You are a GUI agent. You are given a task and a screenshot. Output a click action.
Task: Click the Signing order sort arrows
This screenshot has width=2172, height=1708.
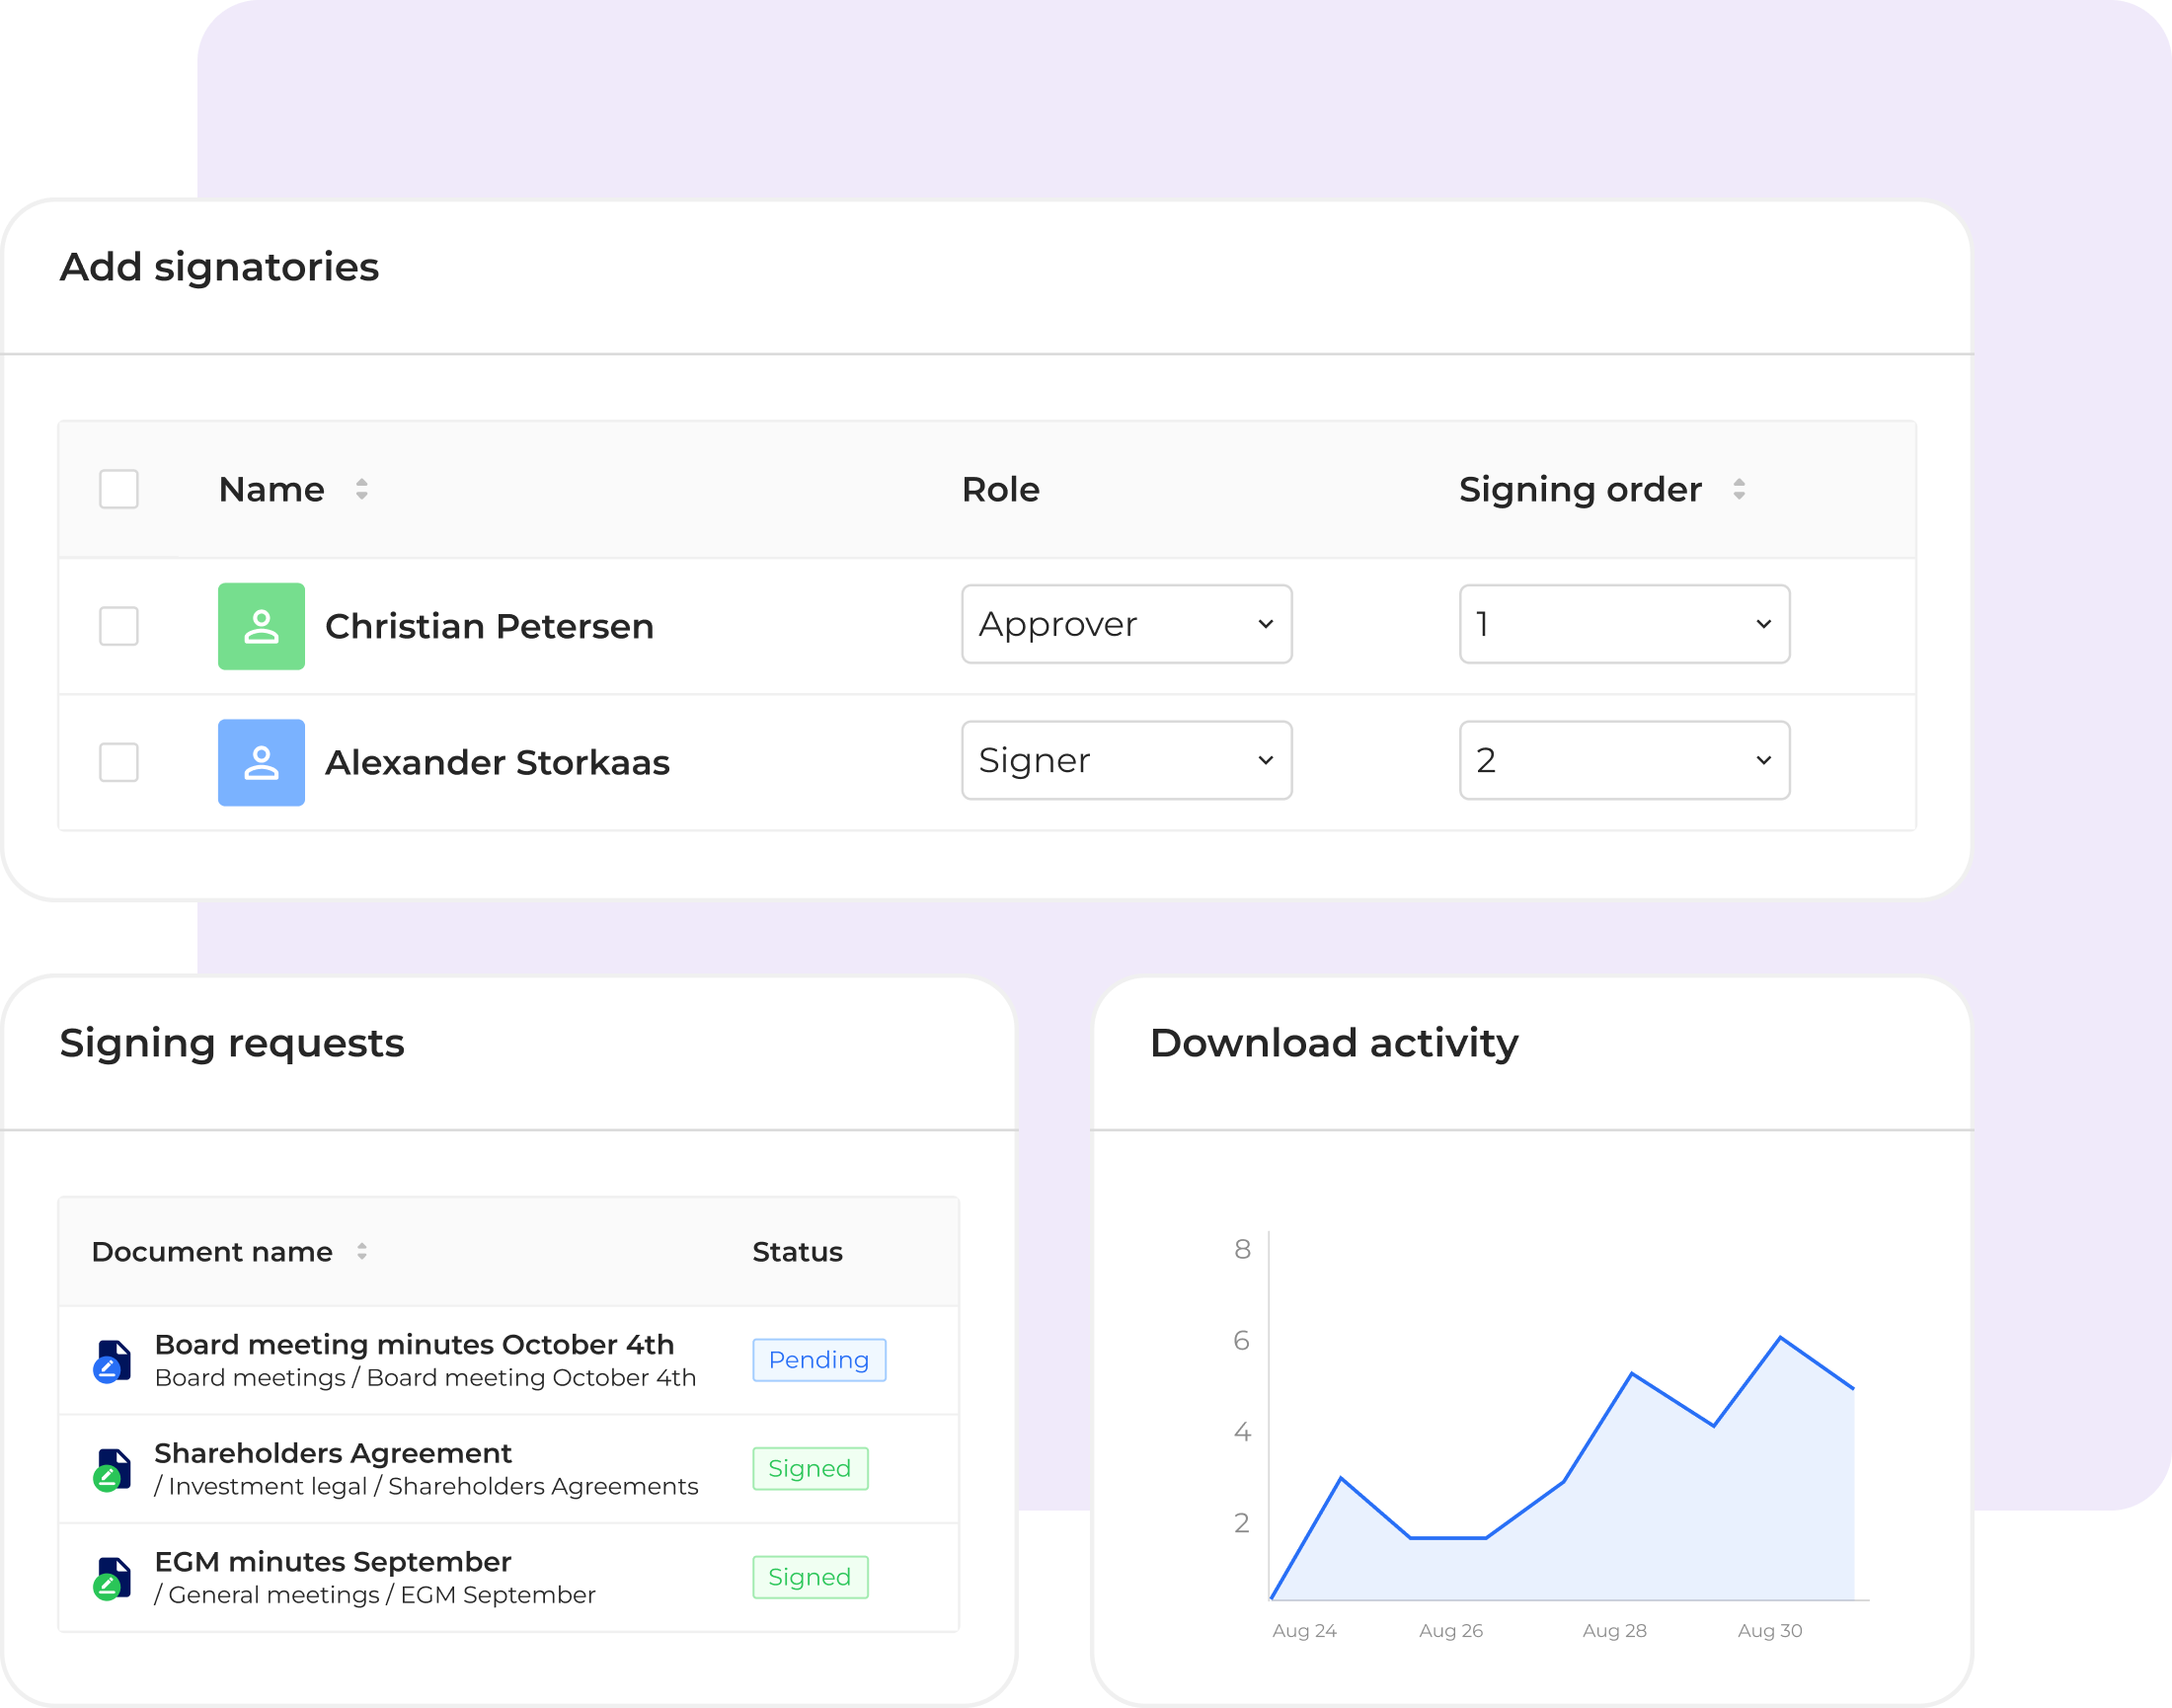pos(1739,489)
